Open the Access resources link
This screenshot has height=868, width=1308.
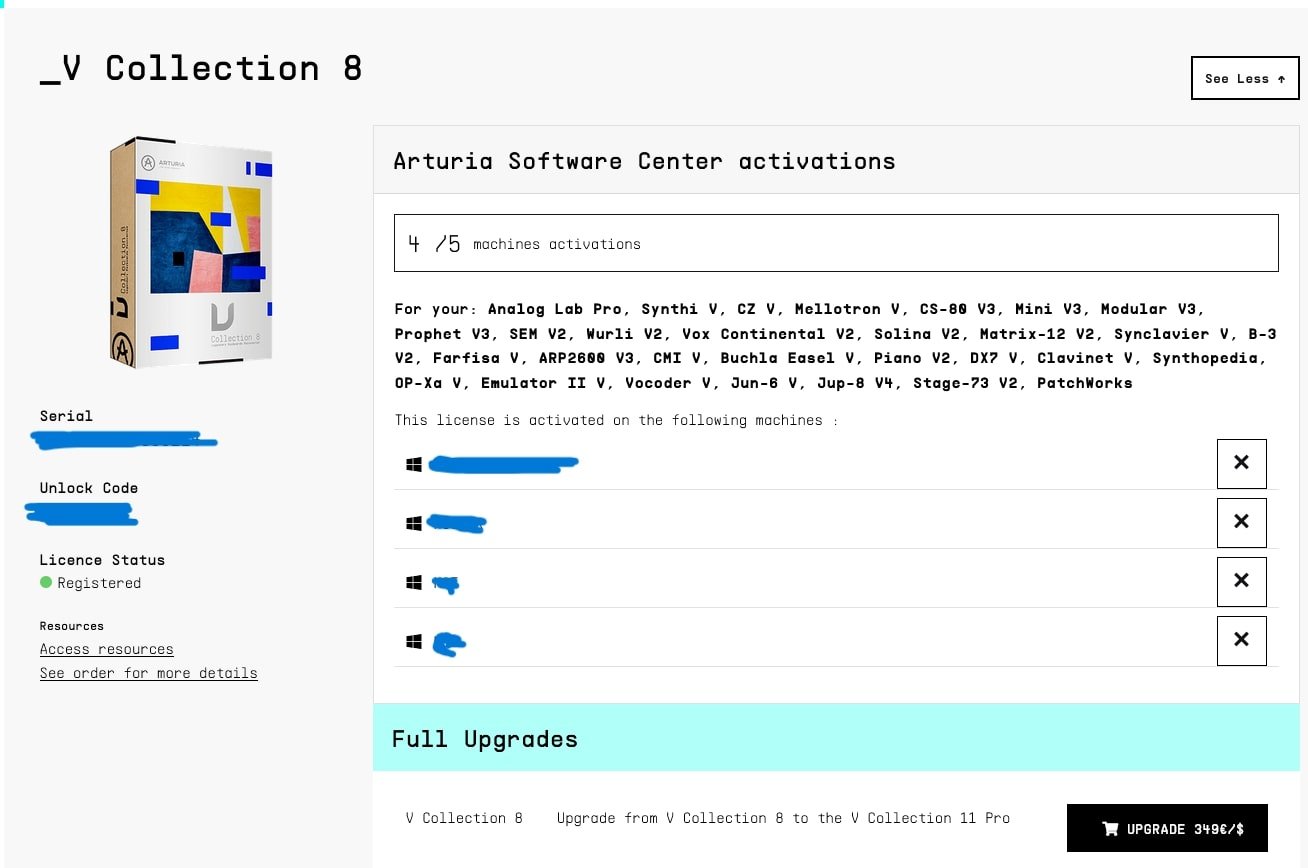[106, 649]
